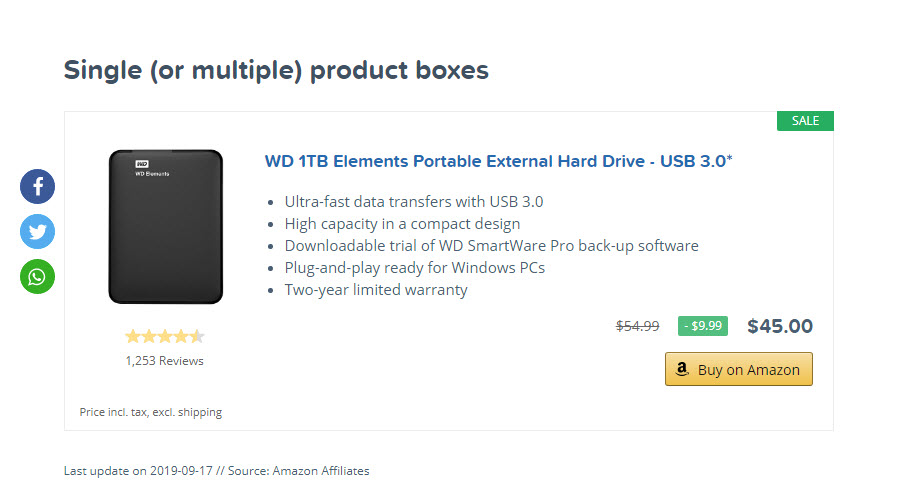
Task: Click the 'Ultra-fast data transfers with USB 3.0' bullet
Action: click(414, 202)
